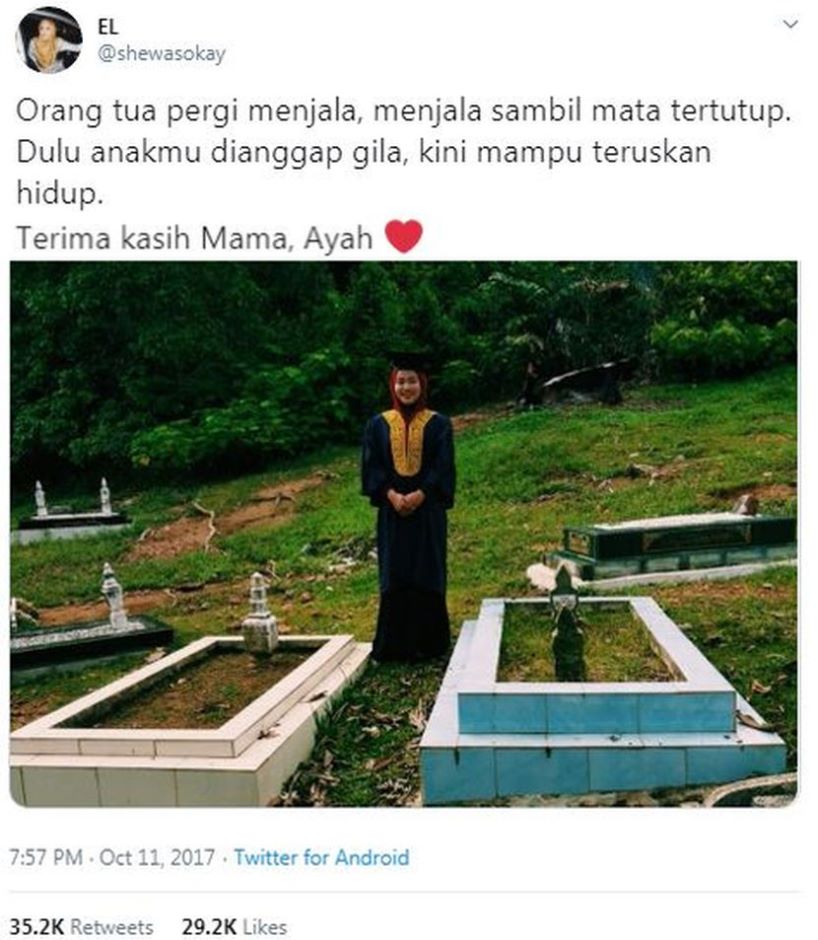This screenshot has height=940, width=818.
Task: Click Terima kasih Mama, Ayah text
Action: tap(194, 238)
